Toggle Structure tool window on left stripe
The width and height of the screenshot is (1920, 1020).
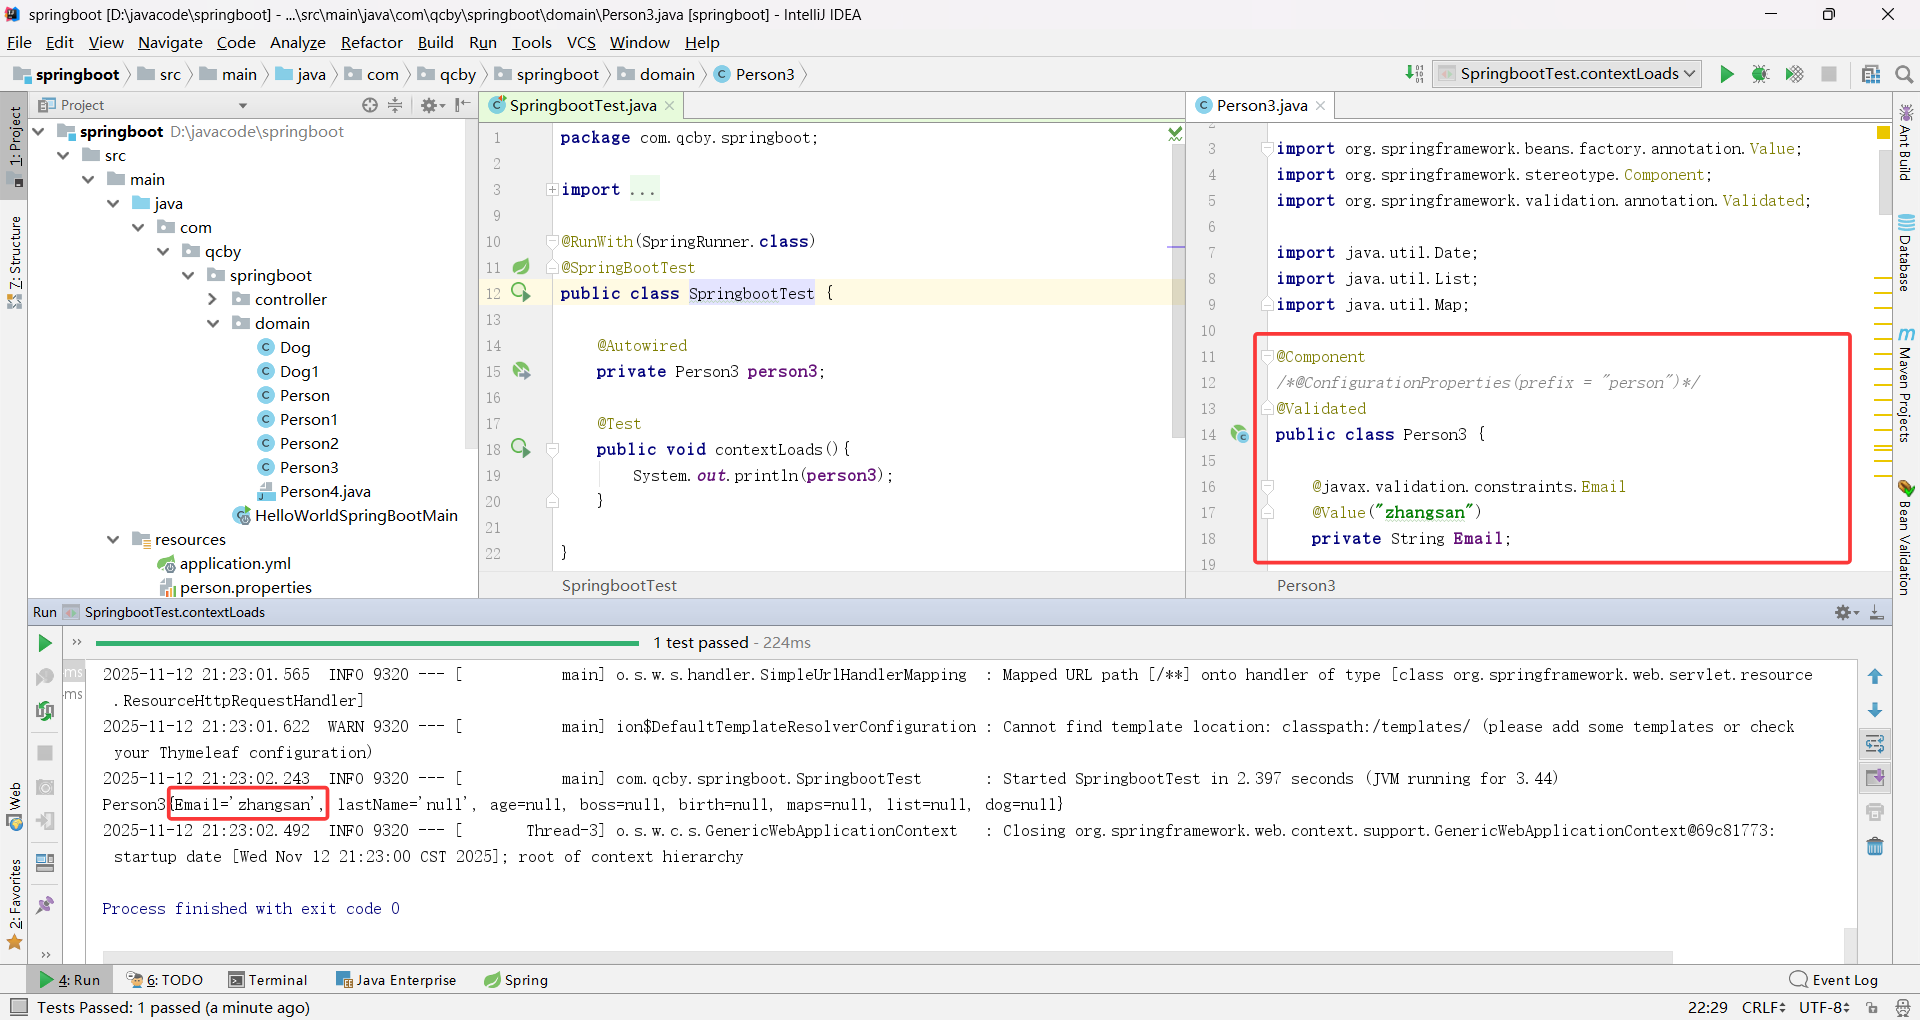click(15, 261)
